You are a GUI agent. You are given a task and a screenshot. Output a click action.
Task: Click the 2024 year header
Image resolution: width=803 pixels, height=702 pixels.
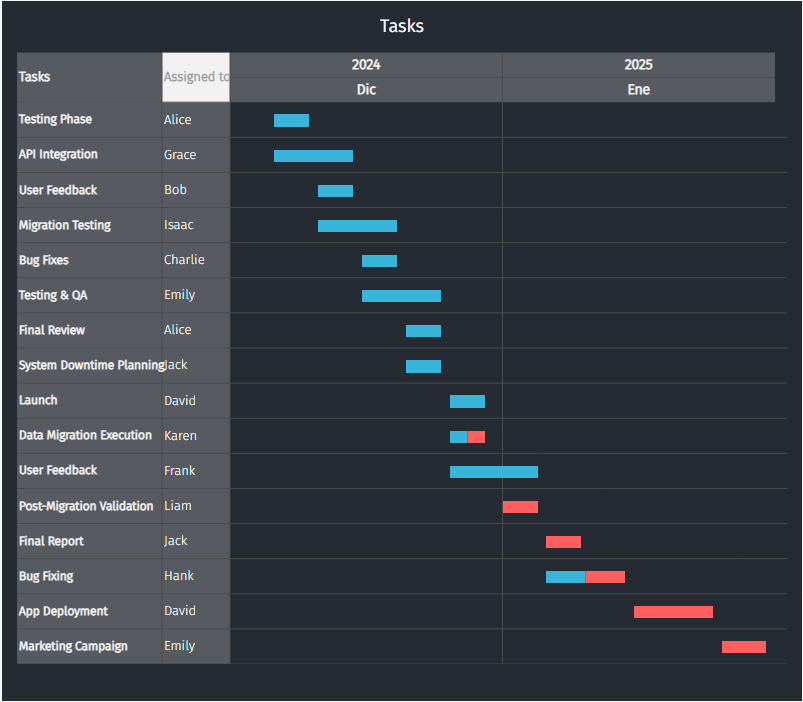(366, 65)
